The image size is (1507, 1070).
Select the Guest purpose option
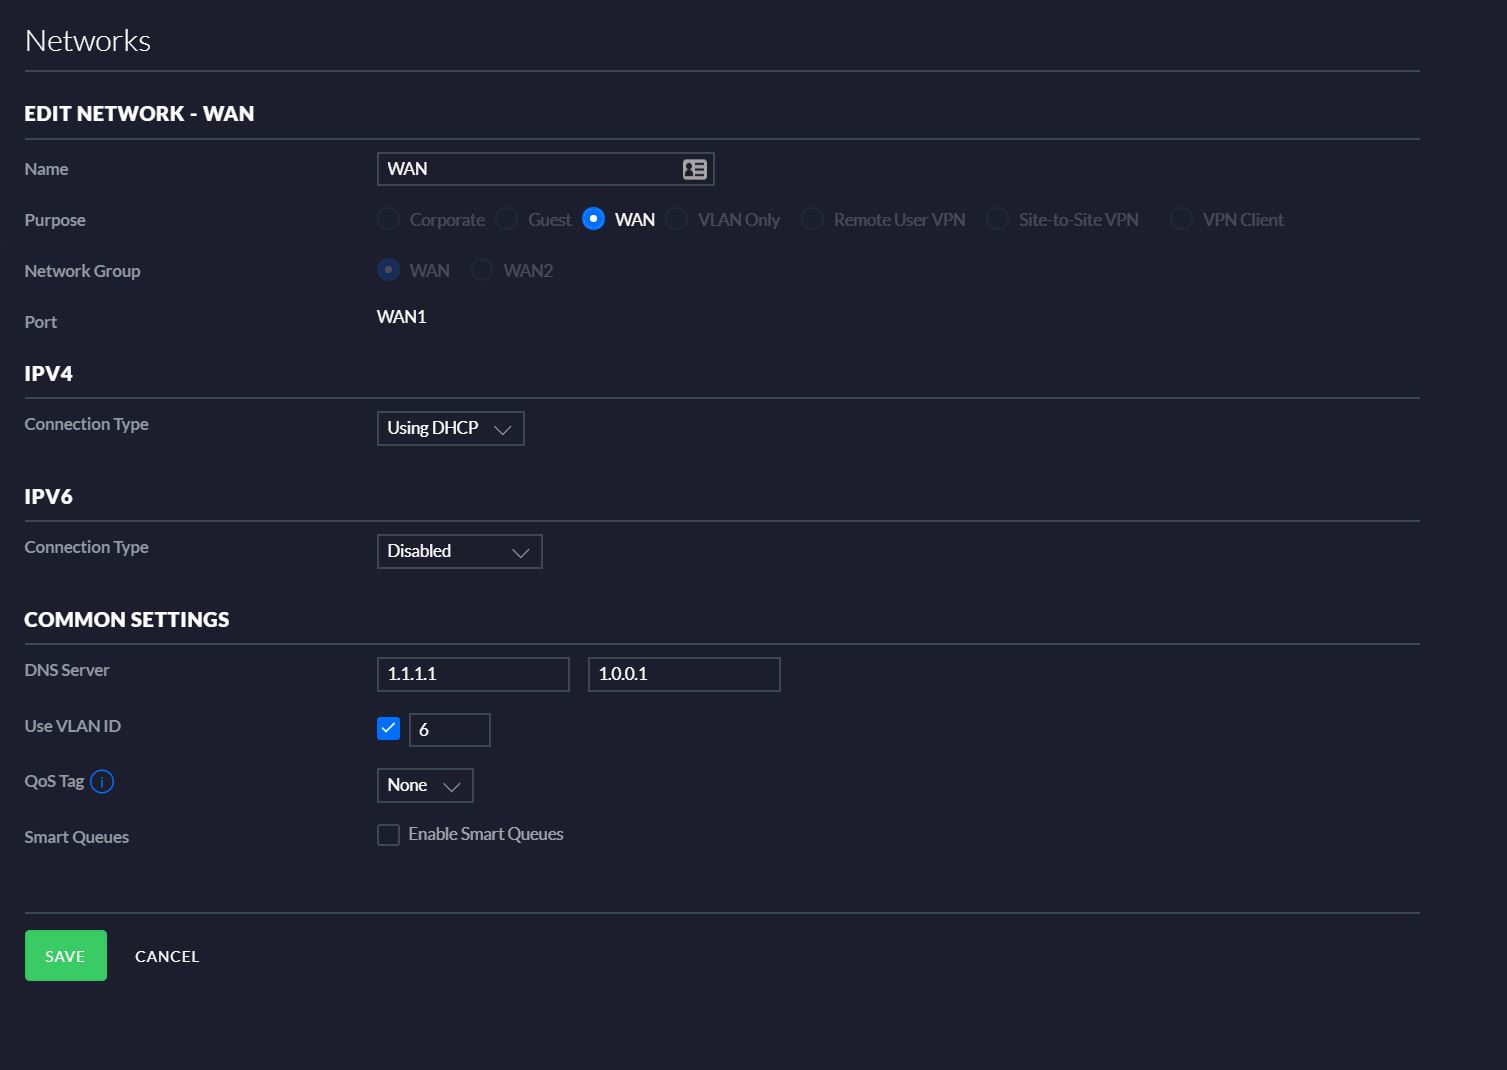point(506,219)
